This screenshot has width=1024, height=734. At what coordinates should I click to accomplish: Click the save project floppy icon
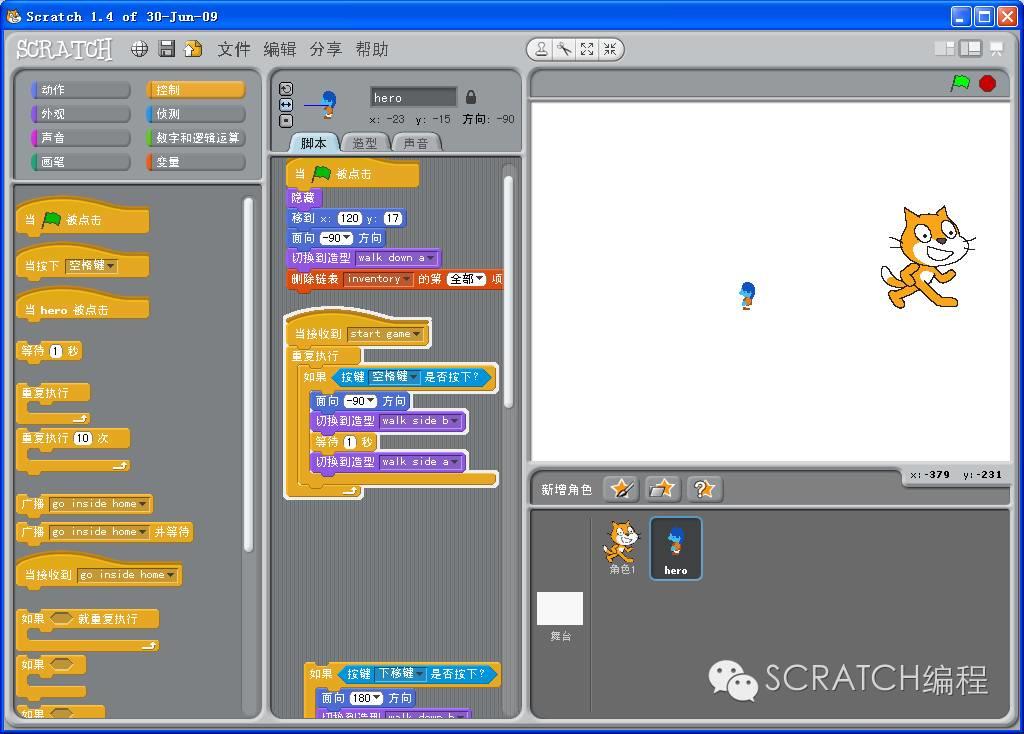(x=167, y=49)
